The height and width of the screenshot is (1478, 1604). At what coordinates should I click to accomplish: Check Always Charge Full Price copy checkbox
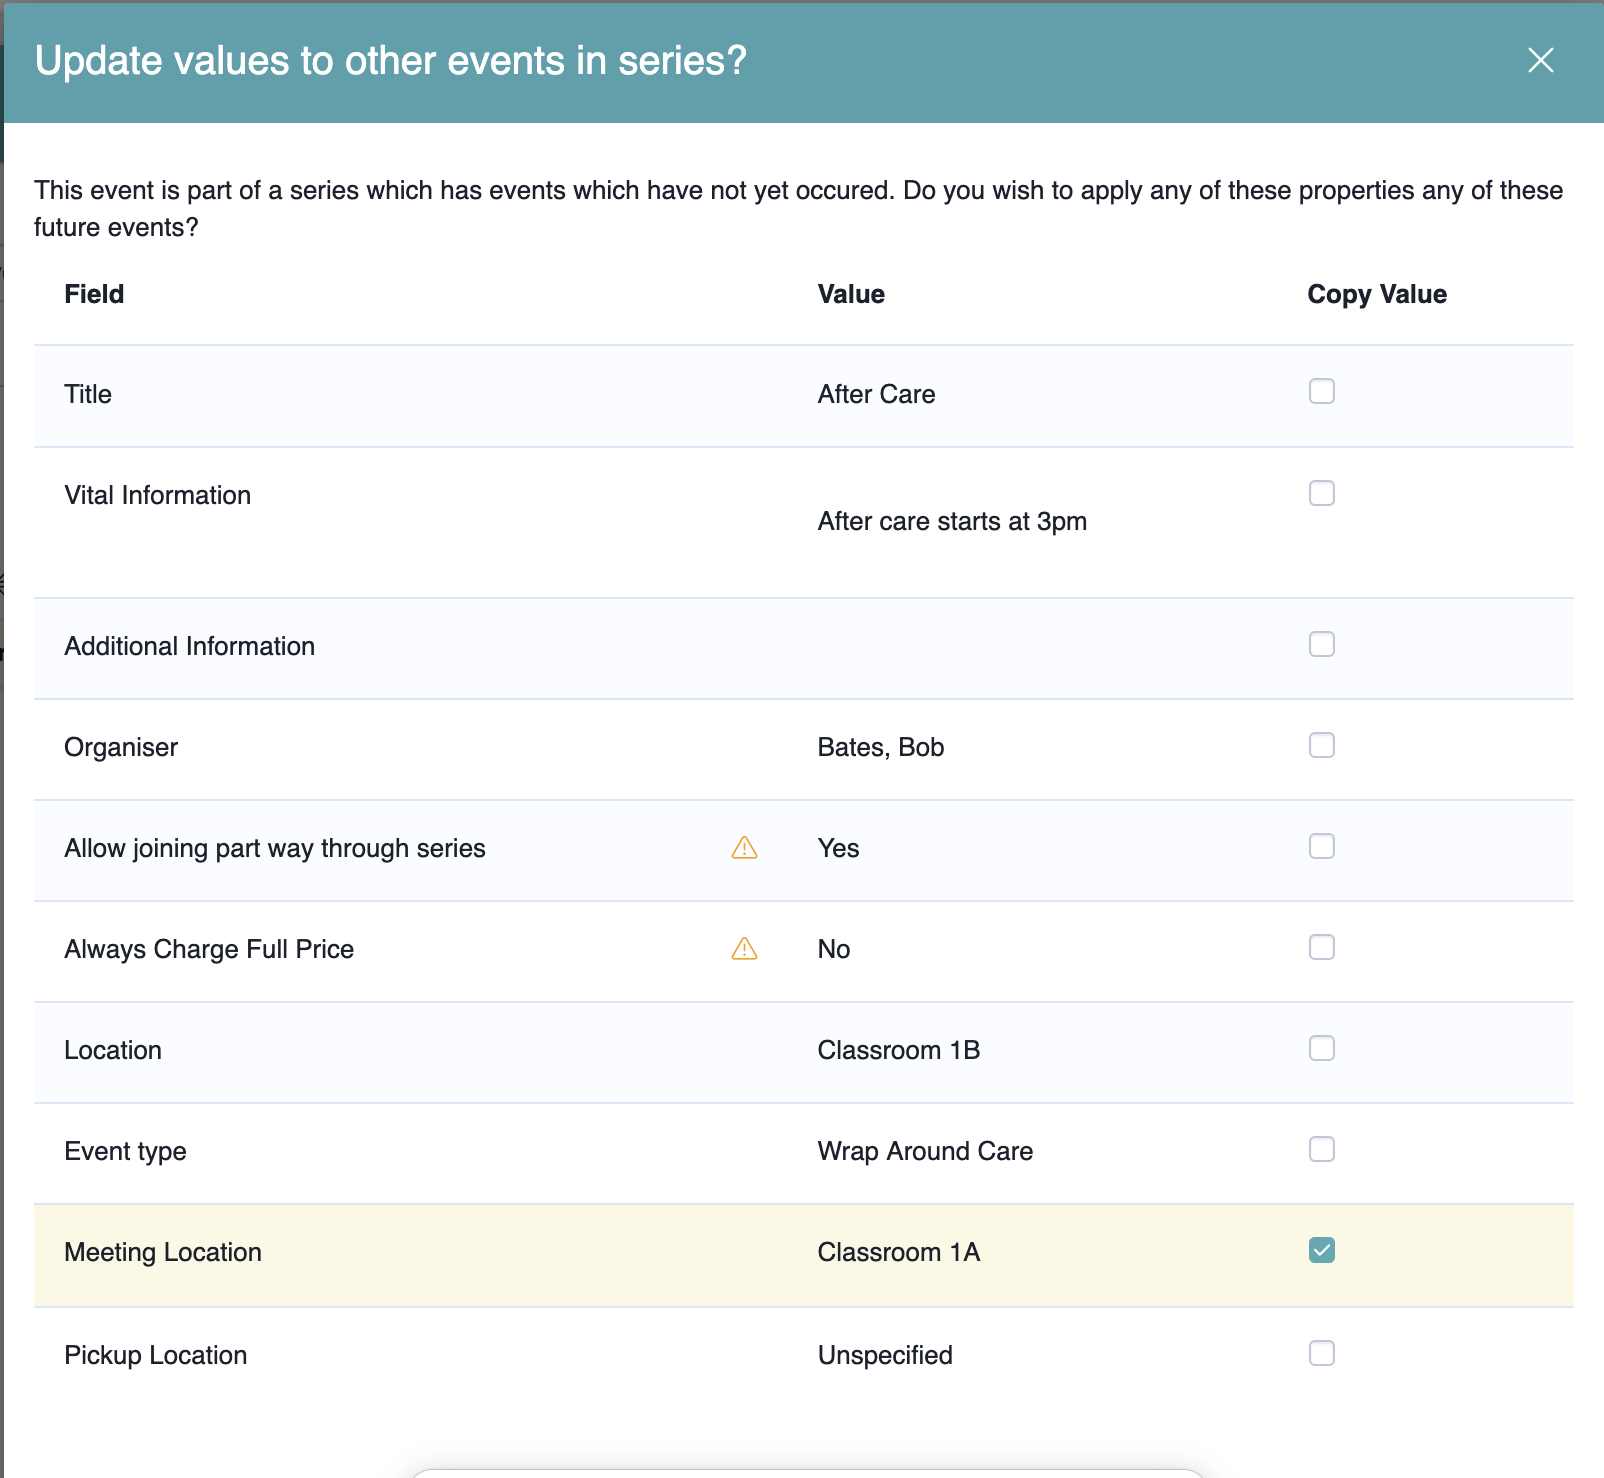click(x=1321, y=948)
